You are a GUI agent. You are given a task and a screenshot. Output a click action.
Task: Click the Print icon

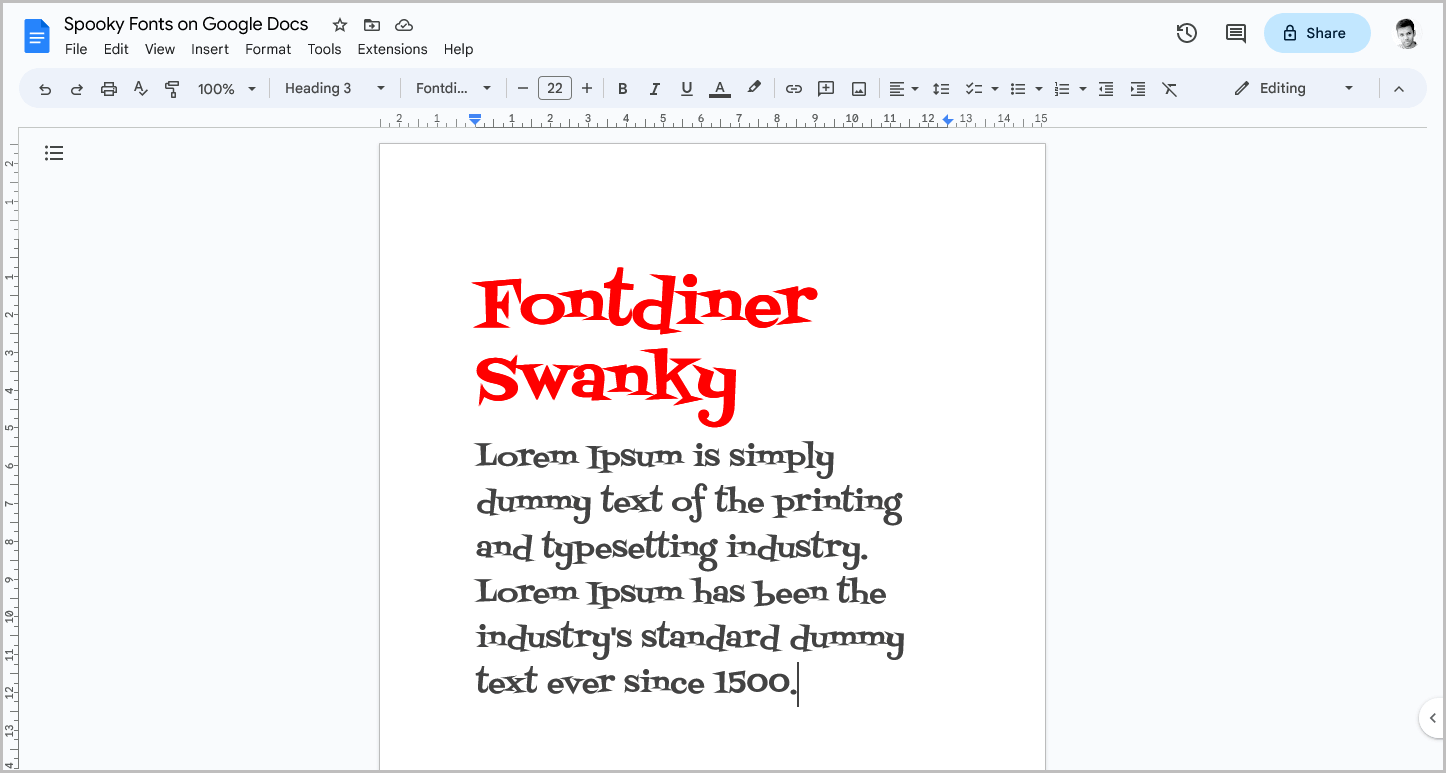108,88
